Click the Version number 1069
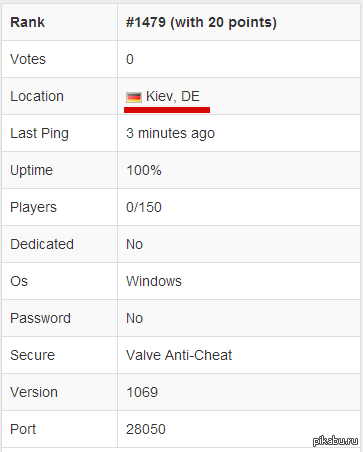Image resolution: width=363 pixels, height=452 pixels. click(x=142, y=392)
